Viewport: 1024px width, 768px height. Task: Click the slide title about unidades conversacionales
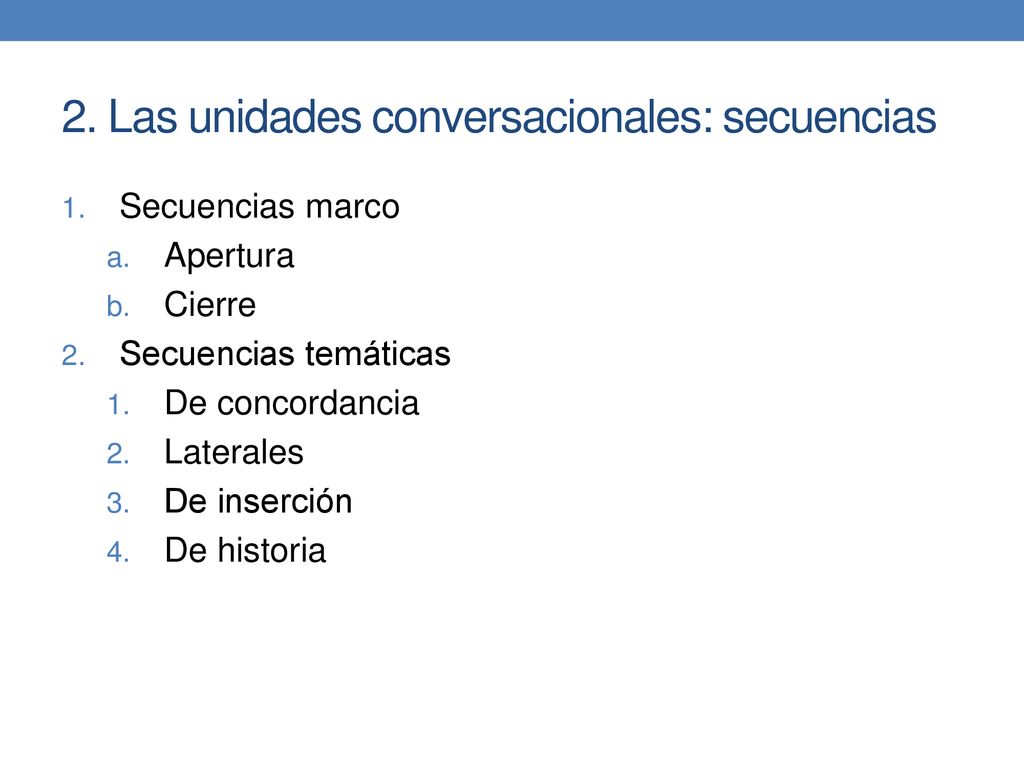point(499,118)
